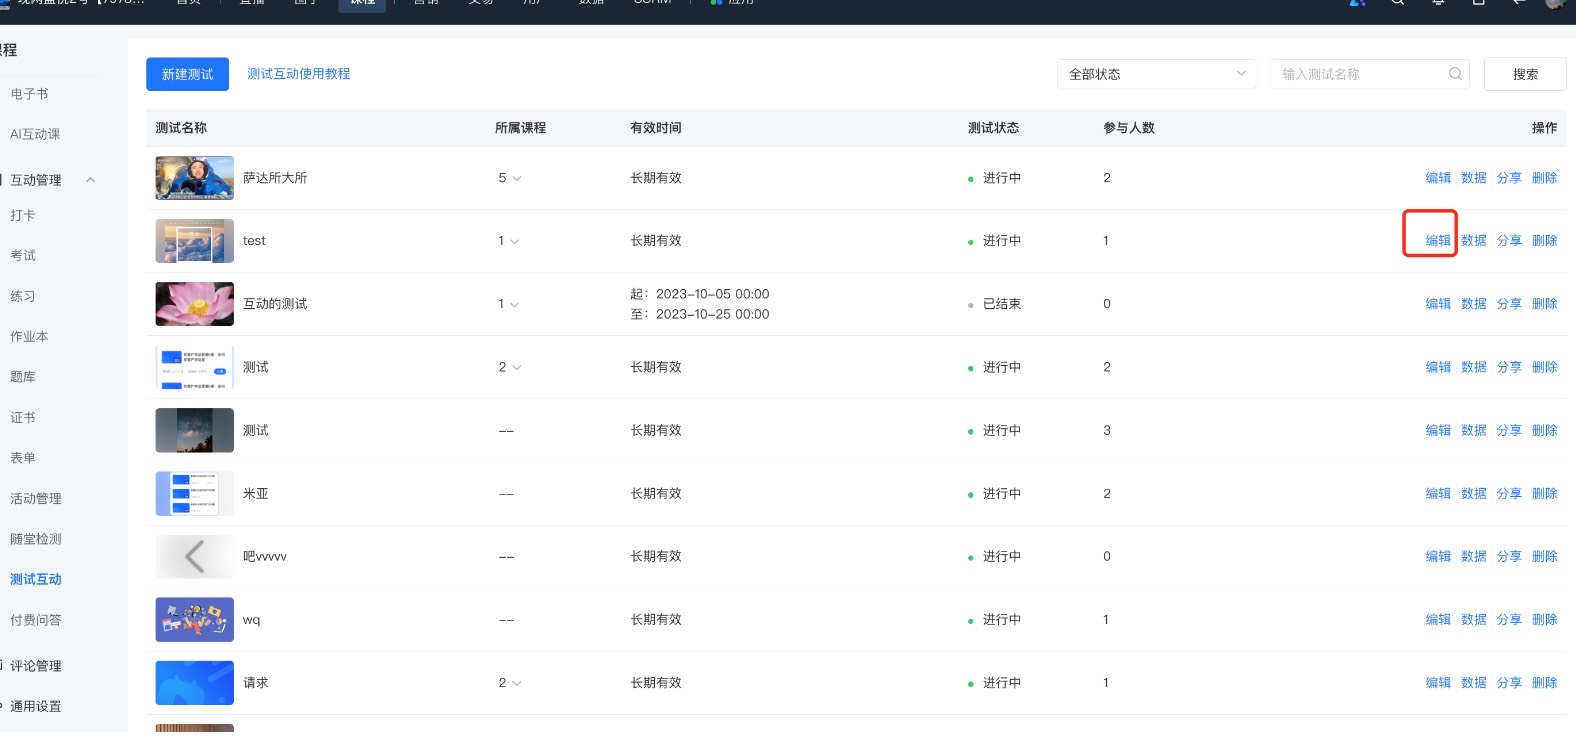
Task: Edit the 请求 test
Action: pos(1438,683)
